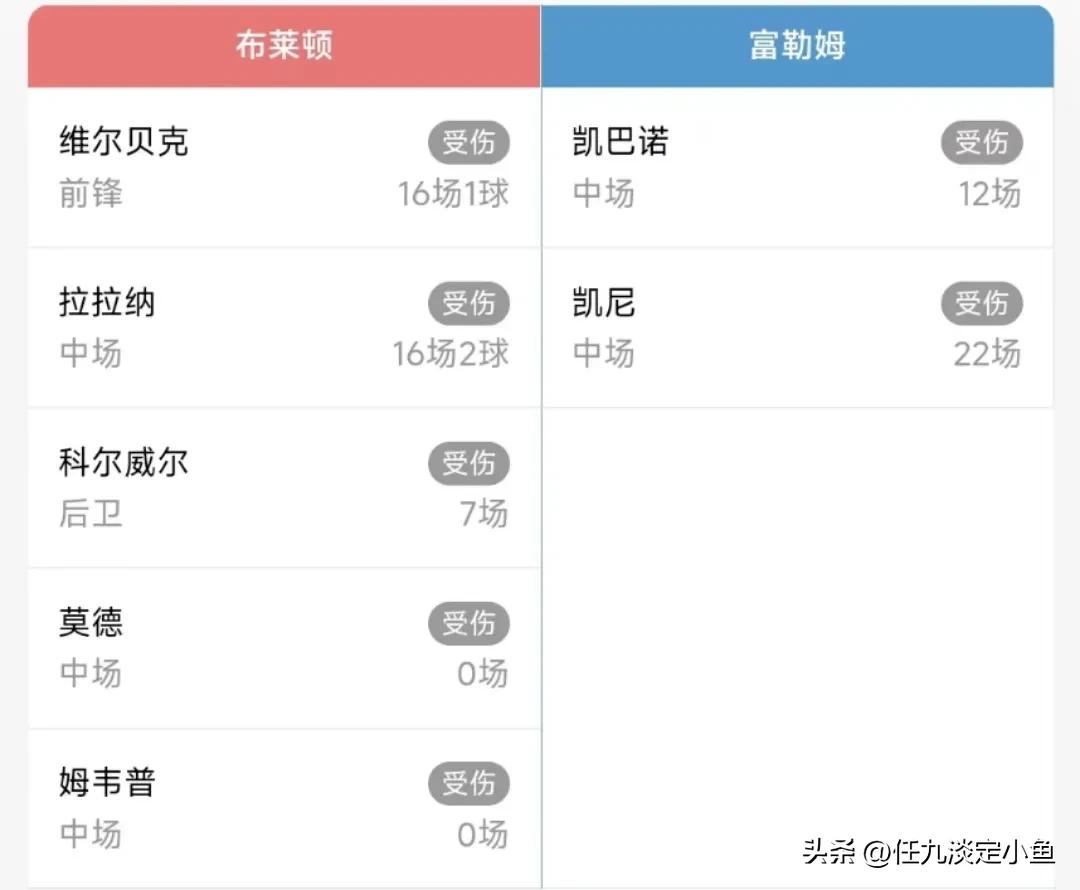The width and height of the screenshot is (1080, 890).
Task: Click the 受伤 badge beside 维尔贝克
Action: pos(469,142)
